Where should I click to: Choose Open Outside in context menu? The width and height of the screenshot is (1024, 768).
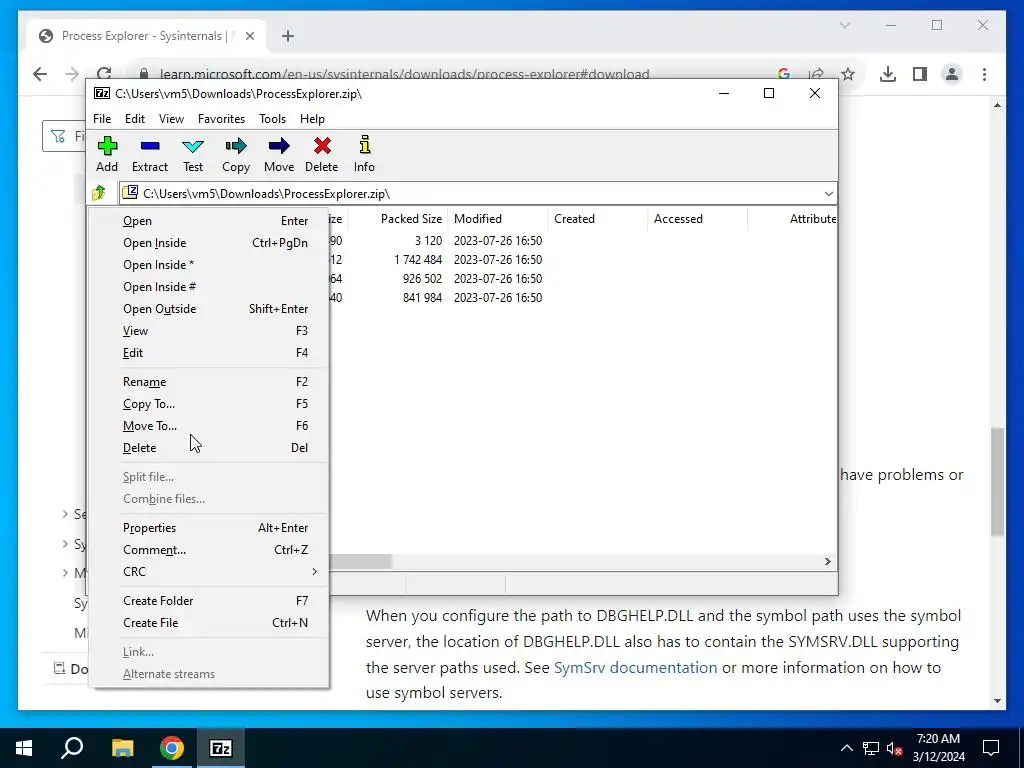208,309
